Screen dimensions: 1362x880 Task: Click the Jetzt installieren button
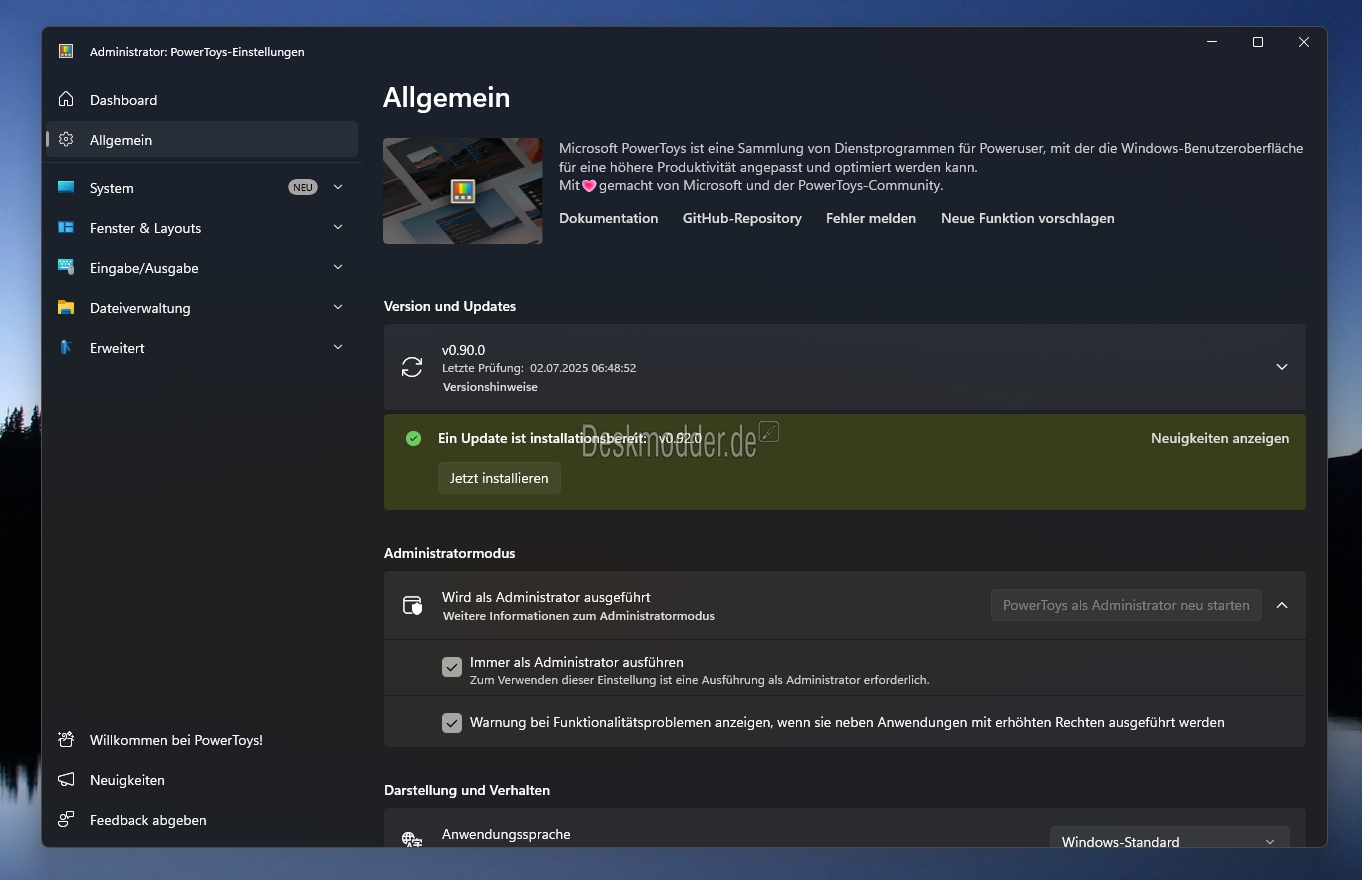tap(499, 478)
